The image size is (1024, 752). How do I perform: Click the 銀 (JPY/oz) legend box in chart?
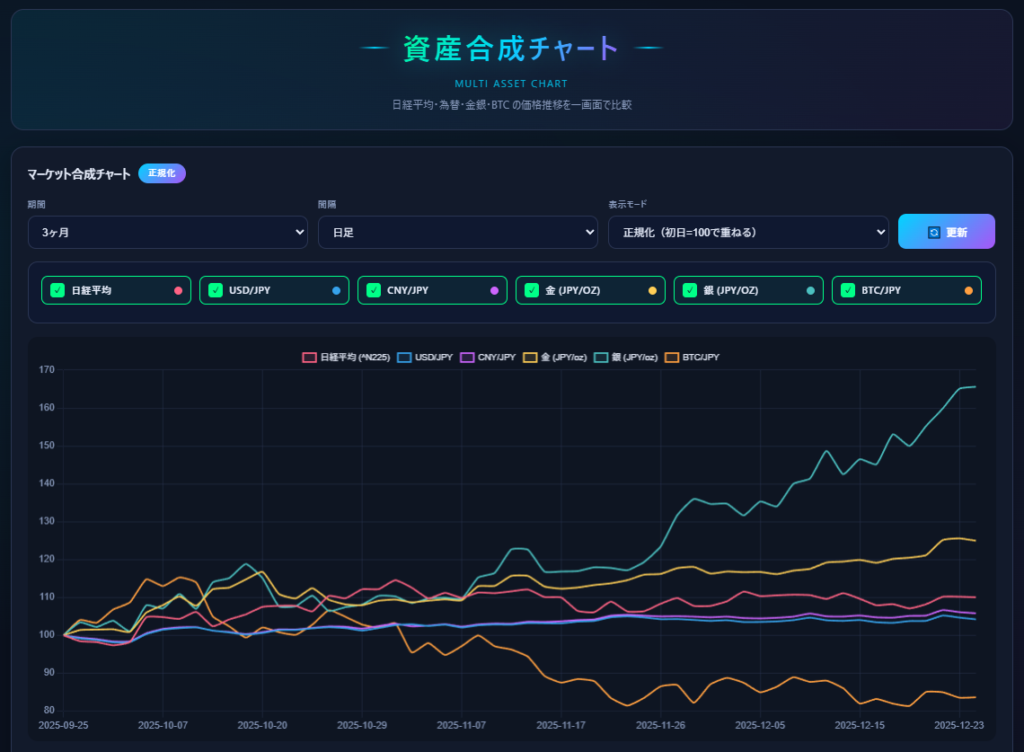(x=601, y=357)
